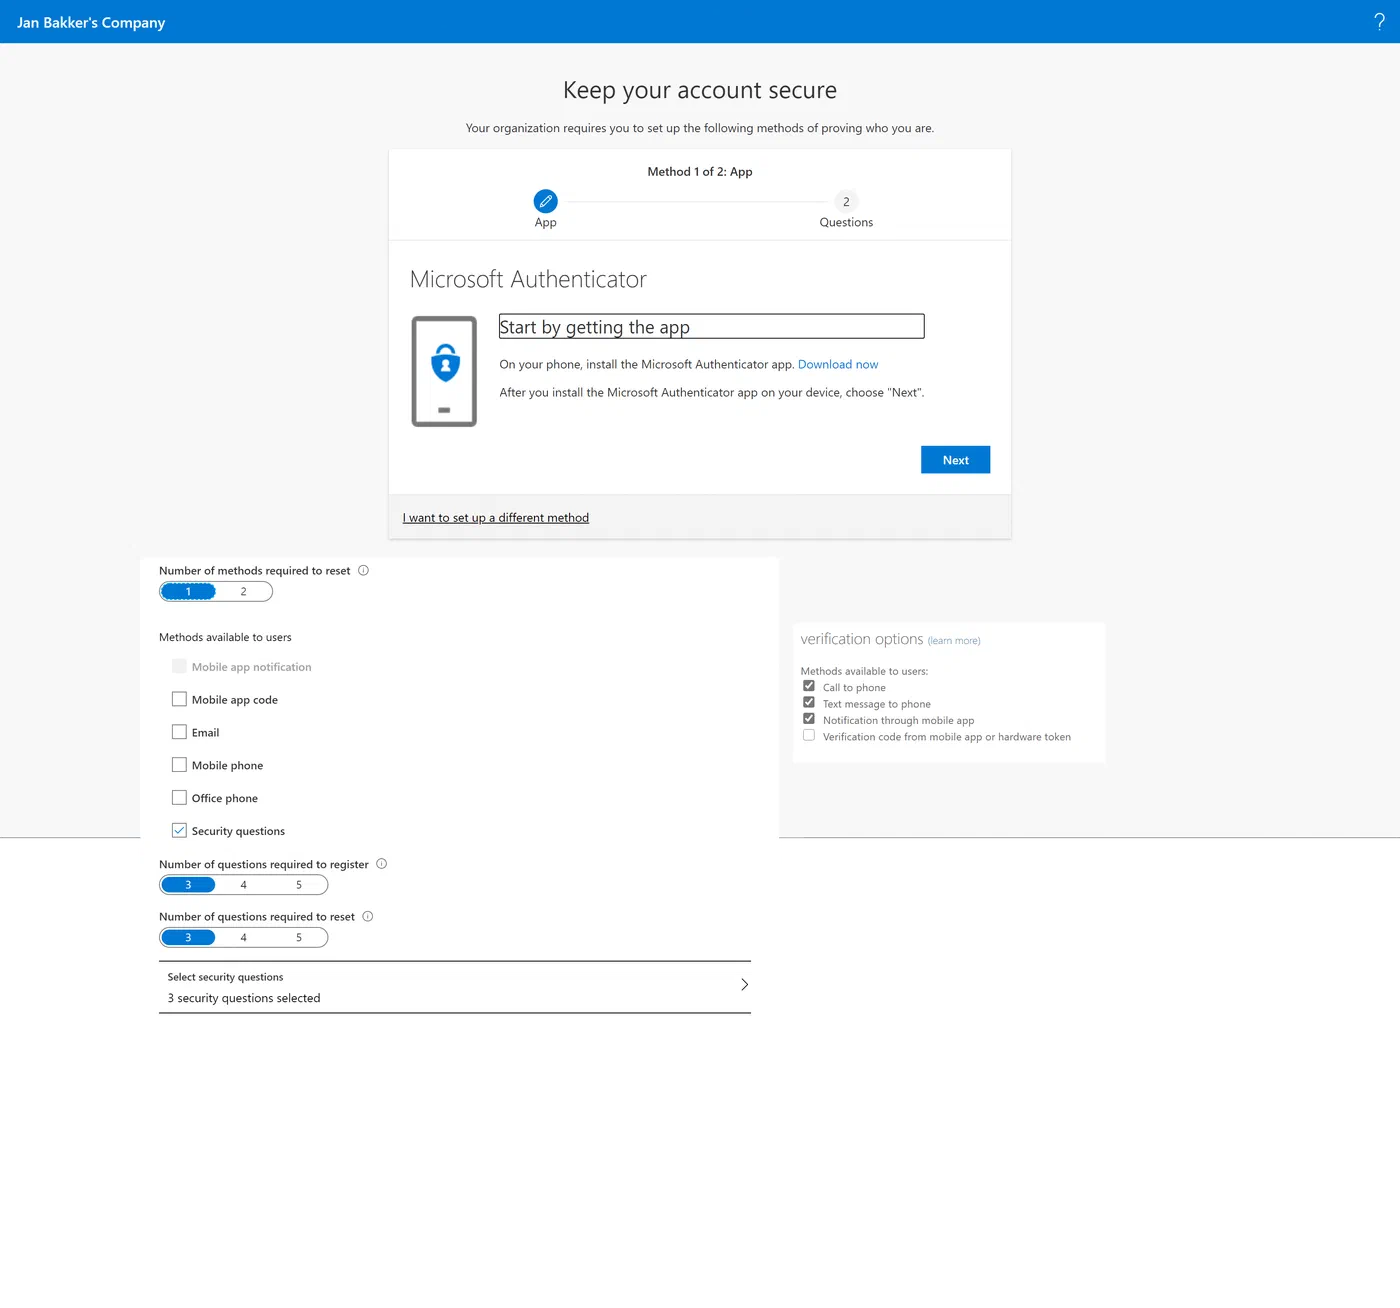Click the Authenticator phone lock illustration
The width and height of the screenshot is (1400, 1308).
(x=444, y=371)
